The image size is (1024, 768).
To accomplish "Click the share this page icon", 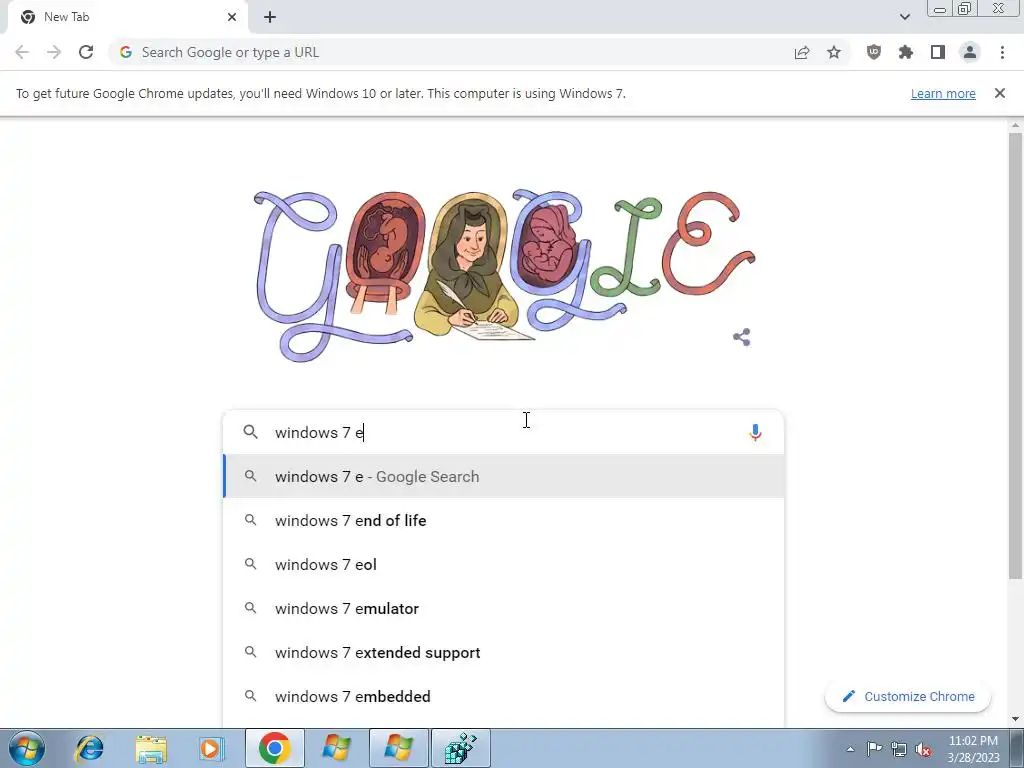I will pyautogui.click(x=802, y=52).
